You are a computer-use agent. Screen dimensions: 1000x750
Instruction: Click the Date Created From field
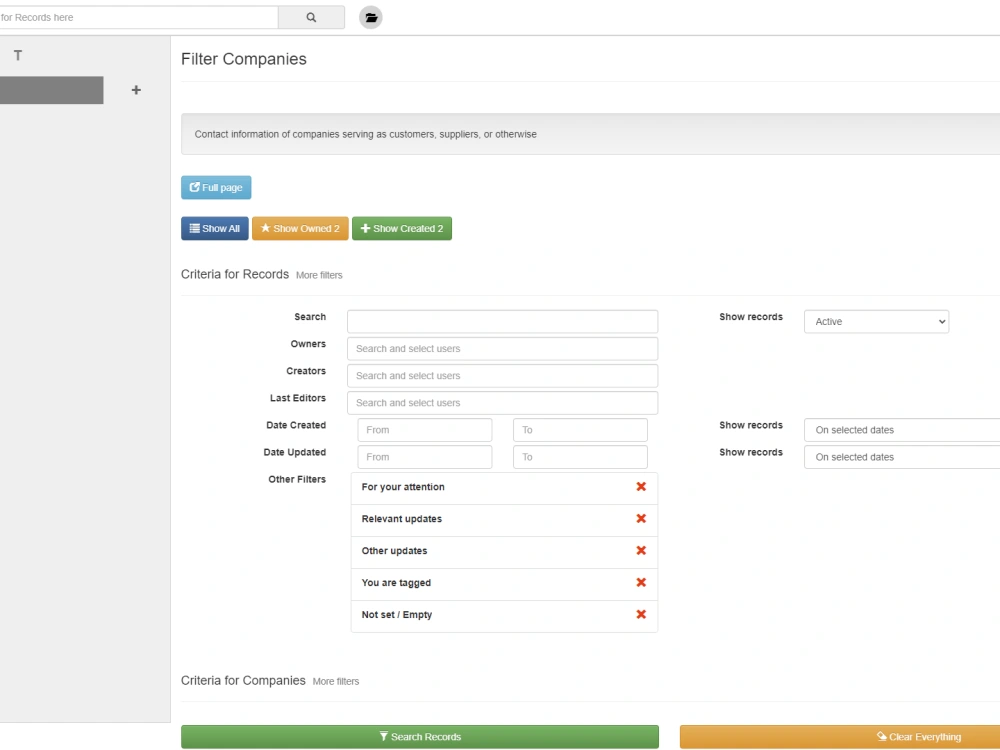(x=425, y=430)
